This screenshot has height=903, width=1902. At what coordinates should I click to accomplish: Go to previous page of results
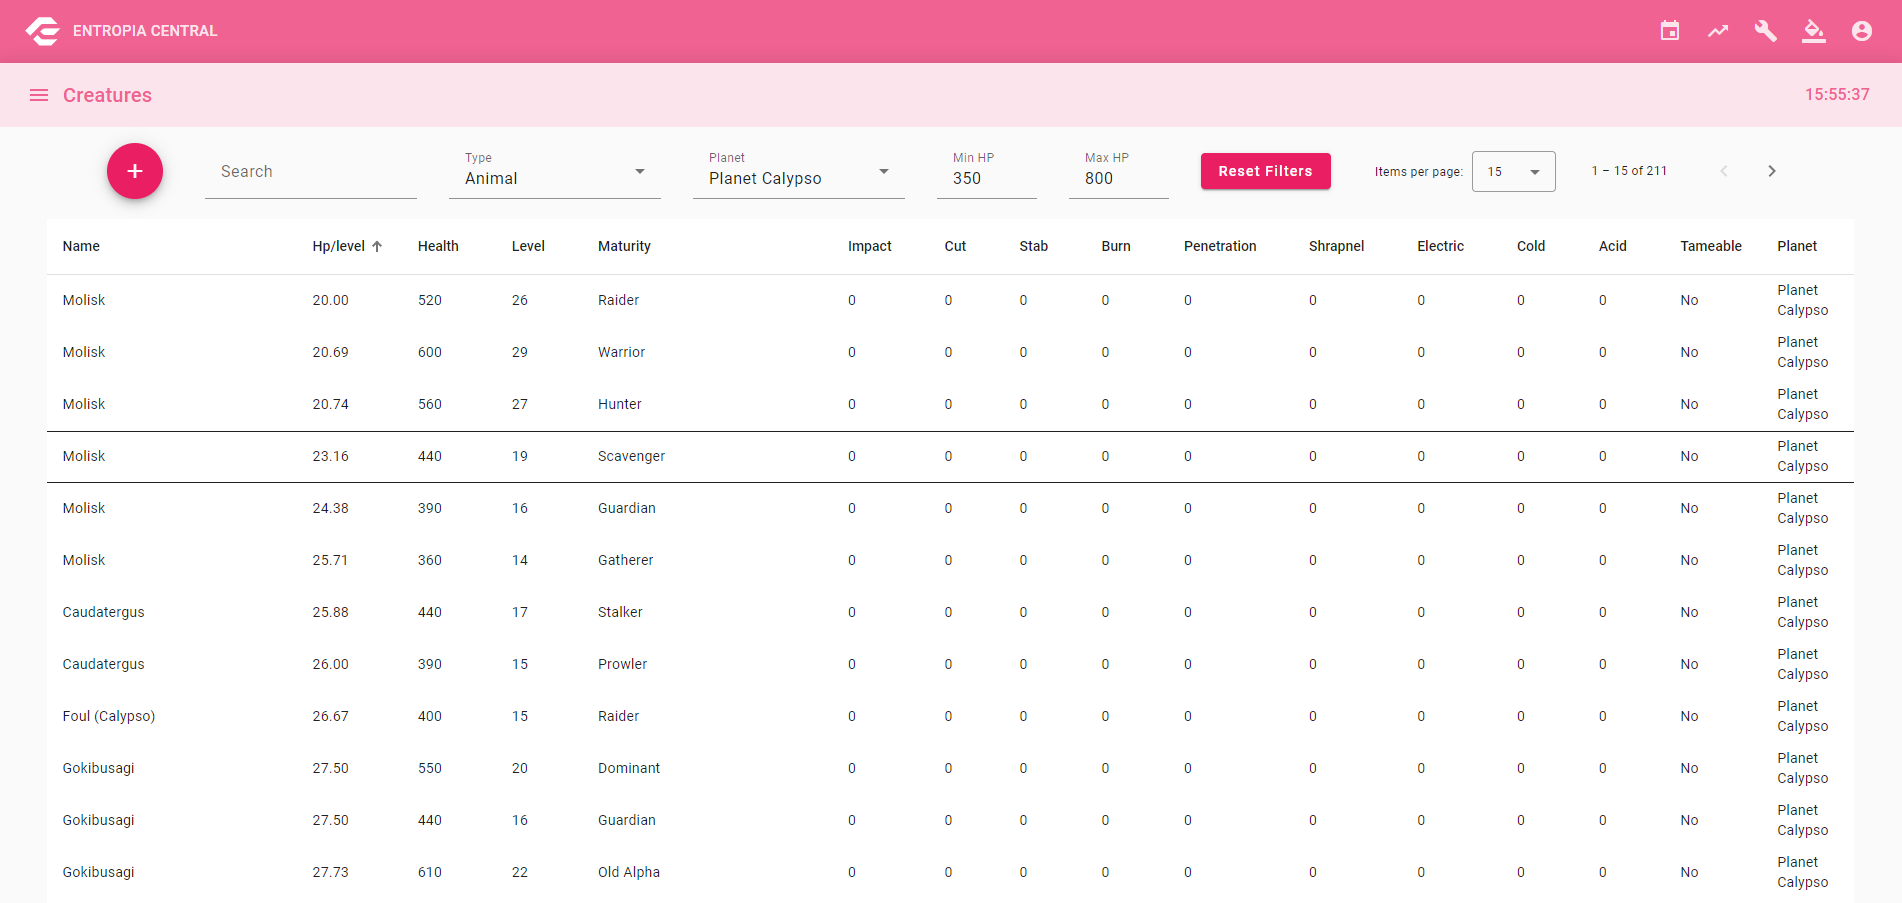coord(1724,171)
